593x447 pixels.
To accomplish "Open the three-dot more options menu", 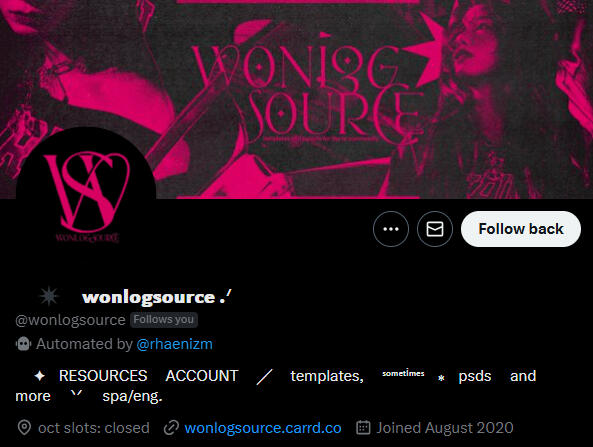I will (x=391, y=229).
